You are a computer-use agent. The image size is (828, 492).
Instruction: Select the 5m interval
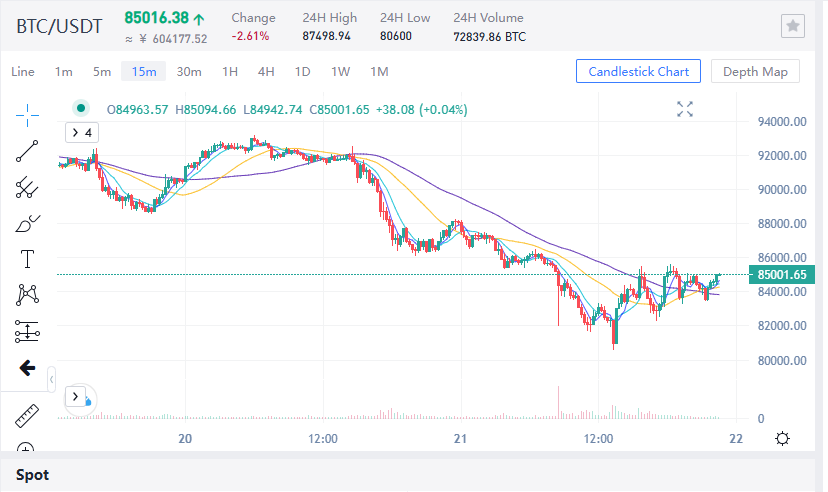click(102, 71)
